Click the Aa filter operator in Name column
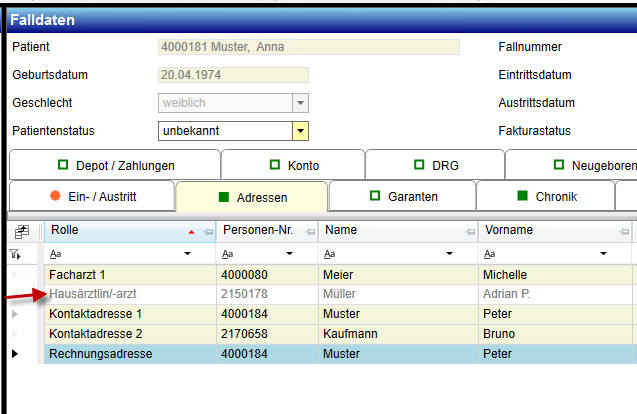Viewport: 637px width, 414px height. click(329, 254)
